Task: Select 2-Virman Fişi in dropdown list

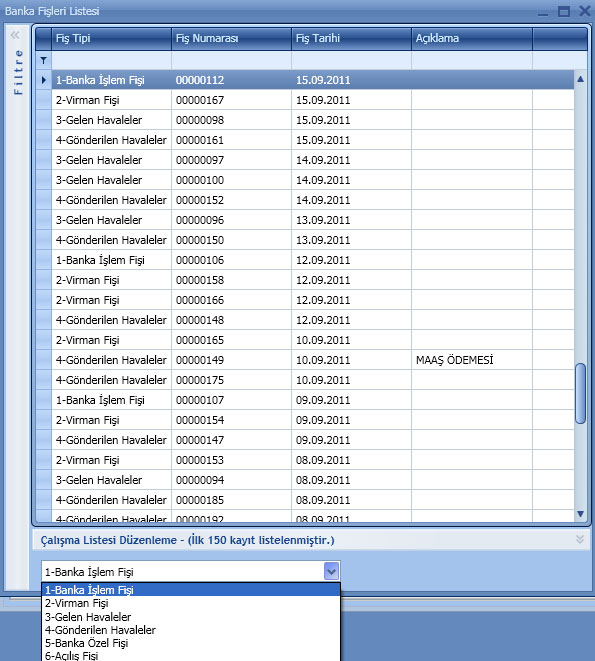Action: pos(191,603)
